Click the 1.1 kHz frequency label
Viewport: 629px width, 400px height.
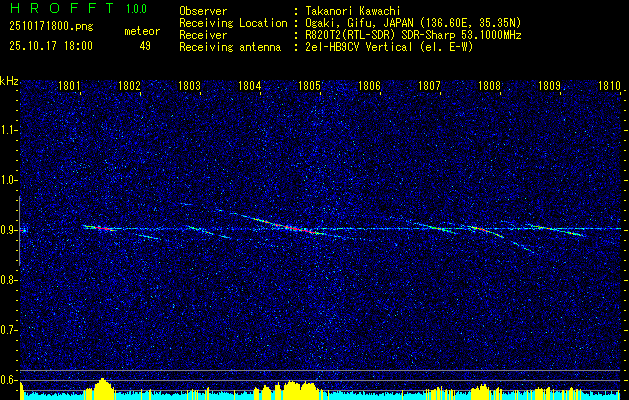click(x=8, y=130)
